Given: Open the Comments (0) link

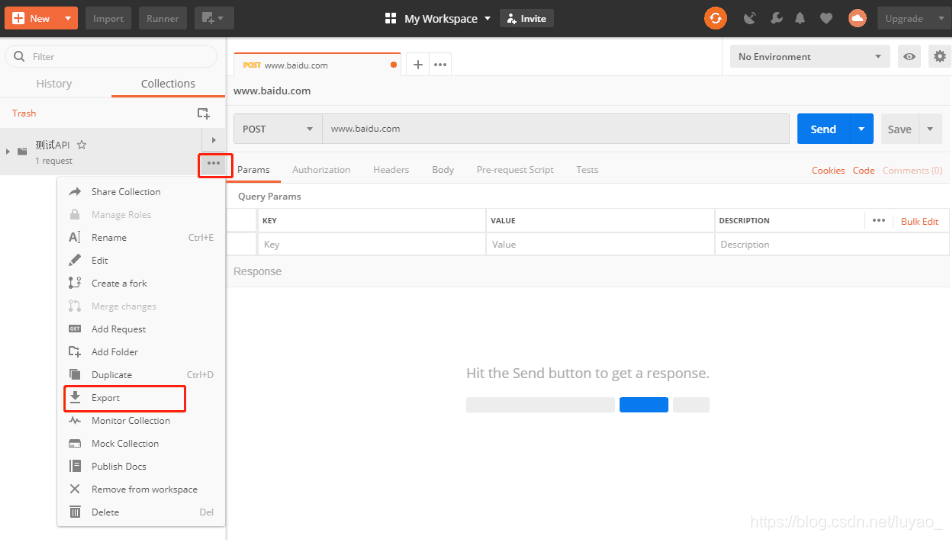Looking at the screenshot, I should pos(912,171).
